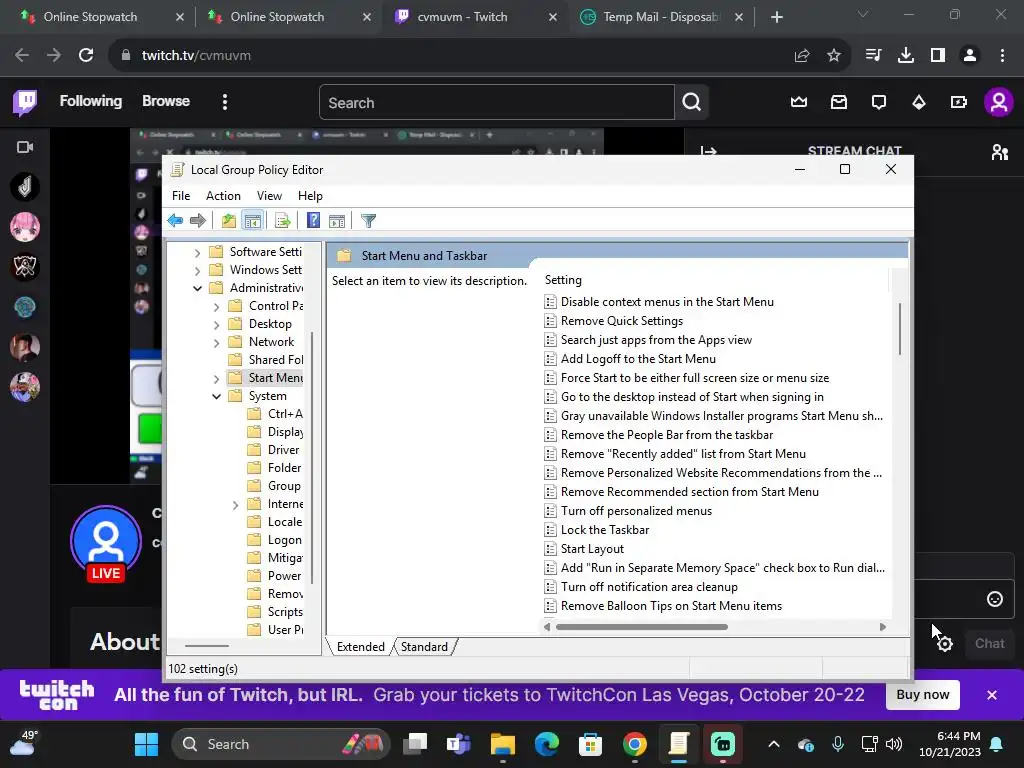
Task: Click the Twitch more options three-dot menu
Action: (225, 102)
